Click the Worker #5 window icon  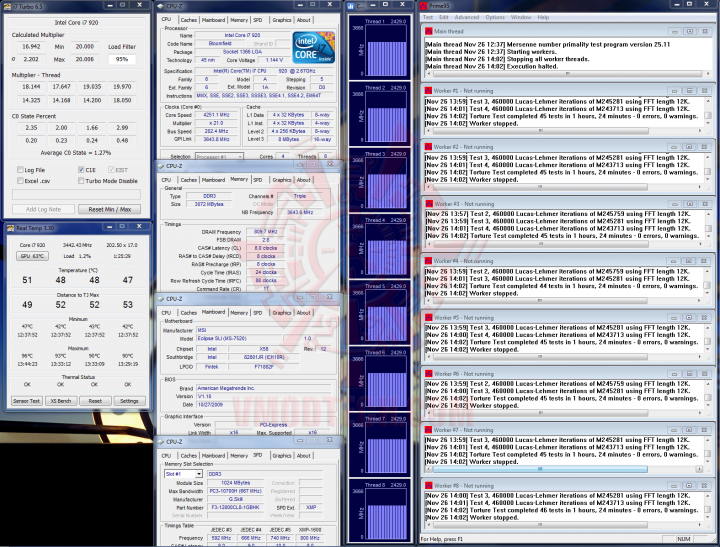point(428,318)
